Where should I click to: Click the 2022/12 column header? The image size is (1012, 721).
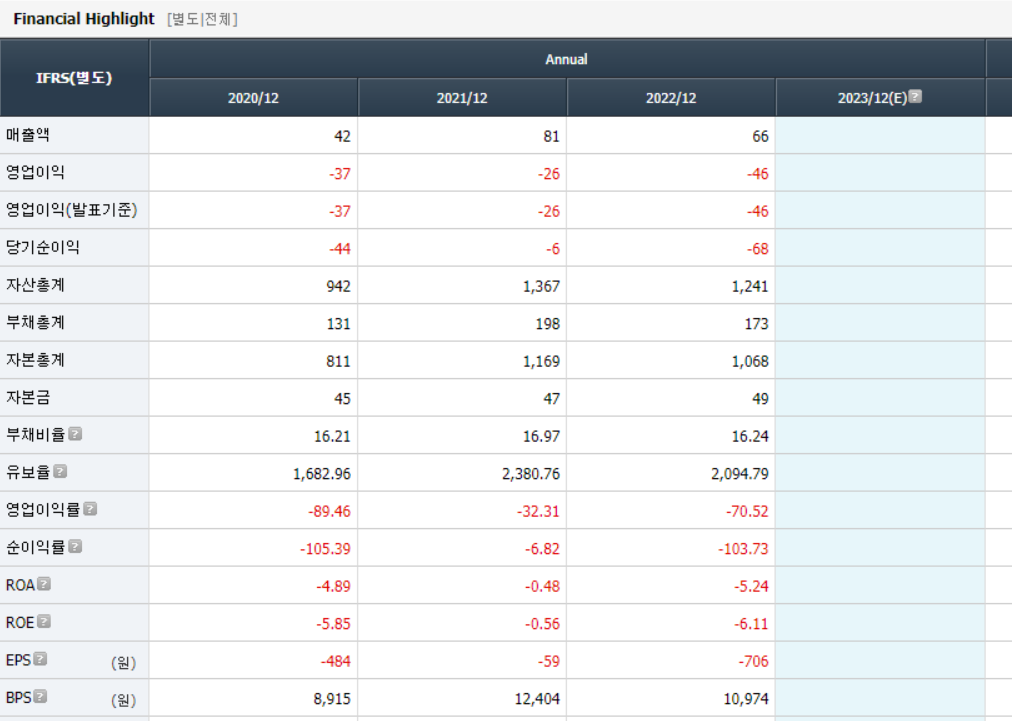click(x=671, y=98)
